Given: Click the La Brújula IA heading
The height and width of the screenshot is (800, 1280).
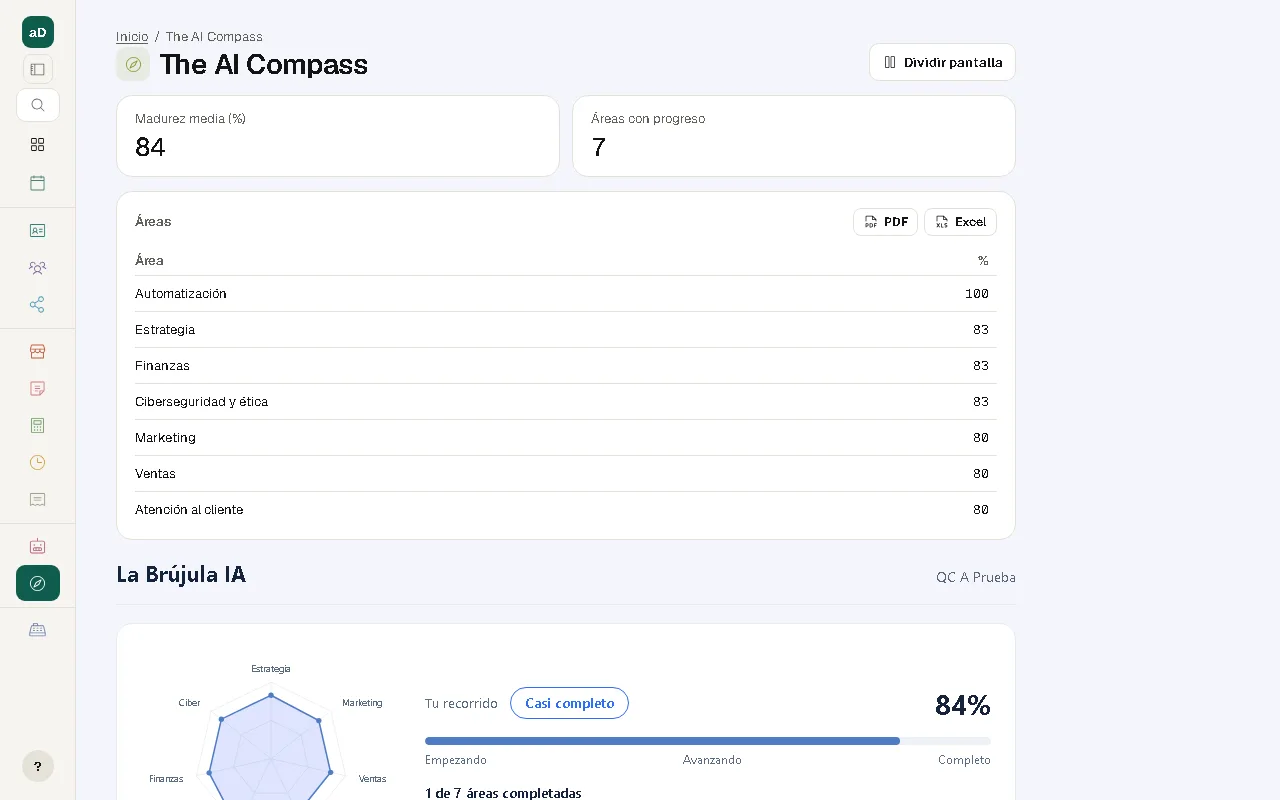Looking at the screenshot, I should [181, 575].
